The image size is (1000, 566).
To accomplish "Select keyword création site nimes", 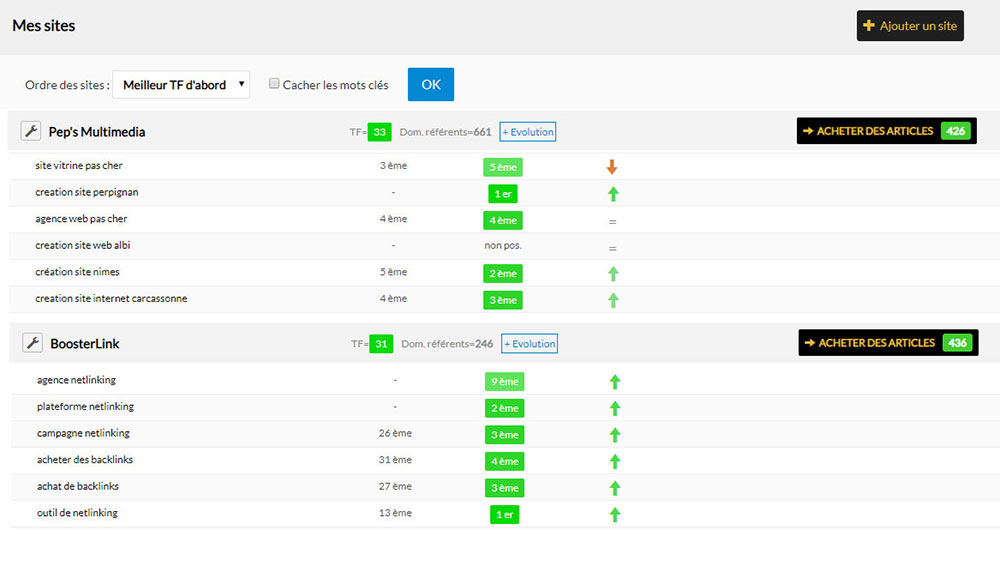I will coord(77,272).
